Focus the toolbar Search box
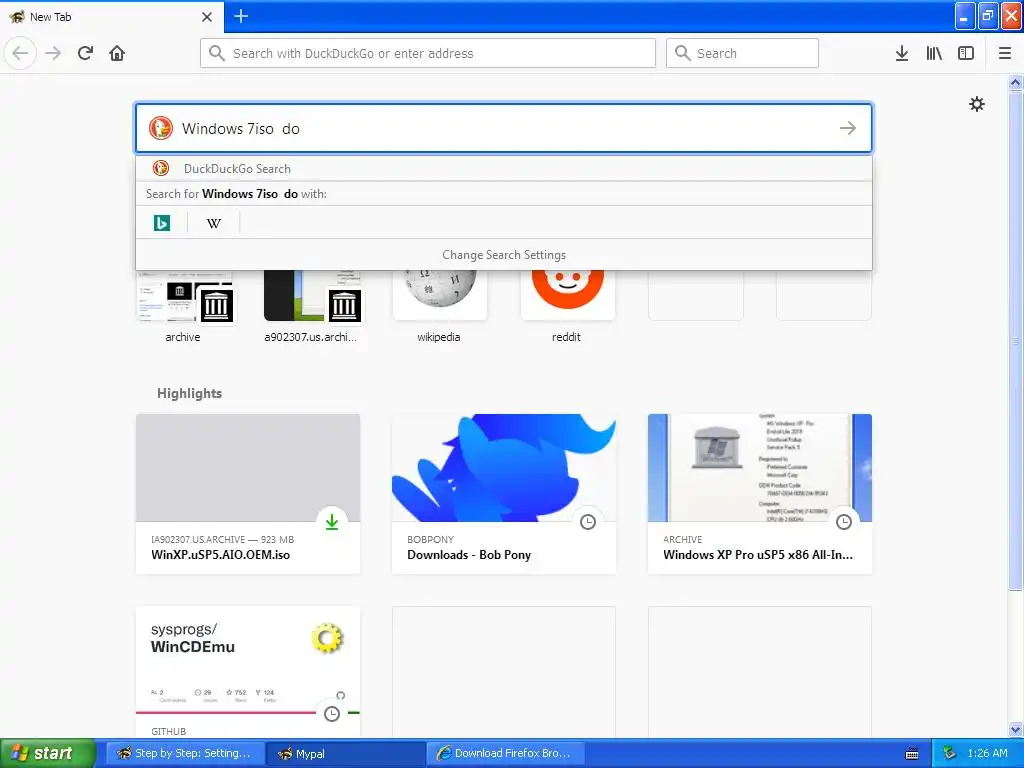Viewport: 1024px width, 768px height. tap(742, 53)
